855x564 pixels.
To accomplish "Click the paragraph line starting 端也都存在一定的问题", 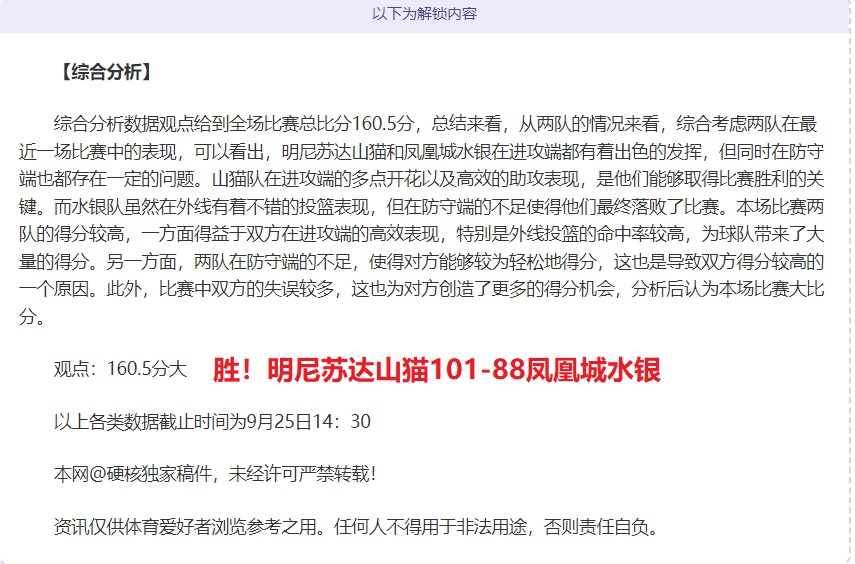I will [422, 179].
